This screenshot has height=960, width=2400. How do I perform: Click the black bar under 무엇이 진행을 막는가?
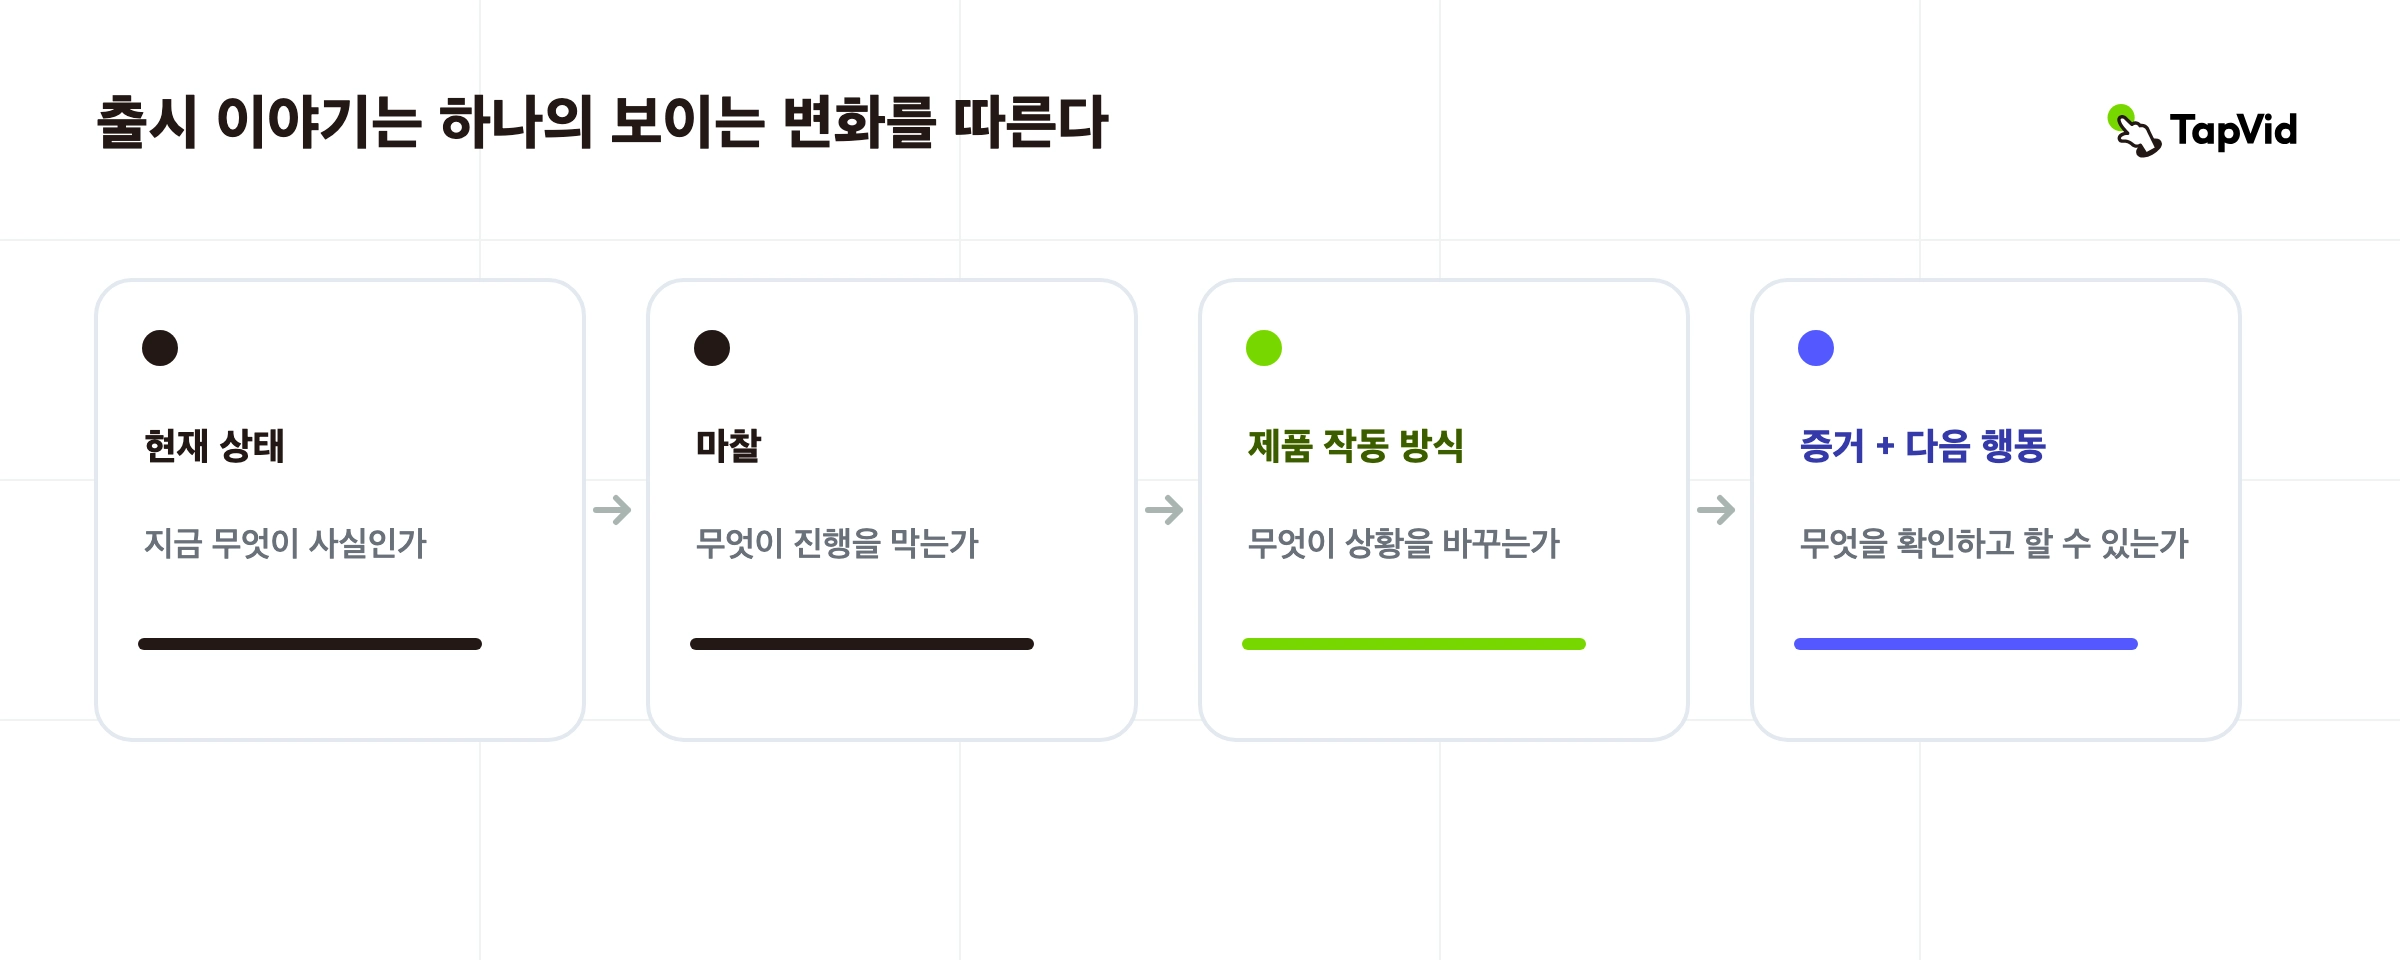(x=862, y=644)
